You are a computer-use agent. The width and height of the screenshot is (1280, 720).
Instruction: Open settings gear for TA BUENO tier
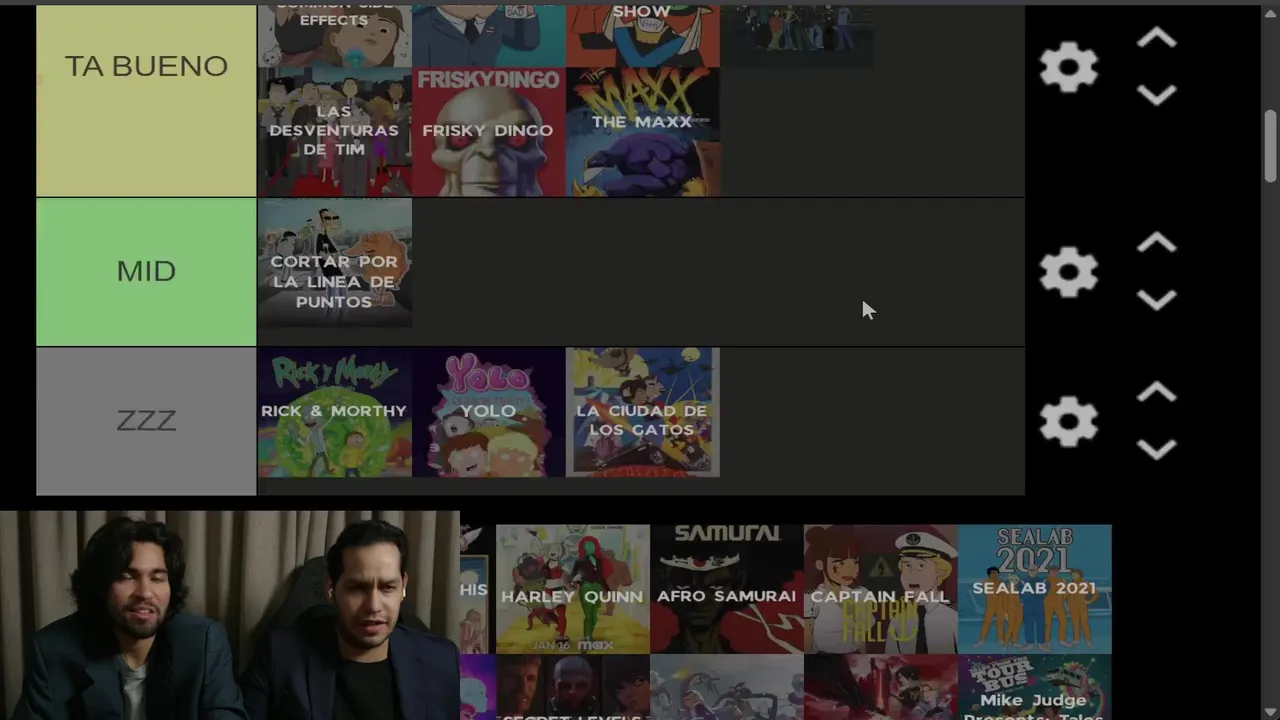coord(1068,68)
